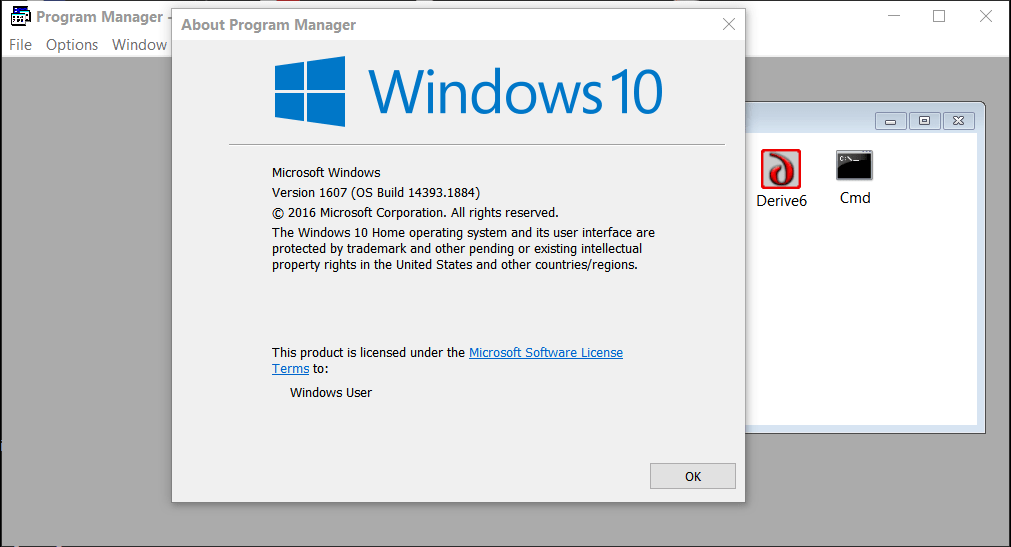Screen dimensions: 1011x547
Task: Open the Derive6 program icon
Action: pos(781,169)
